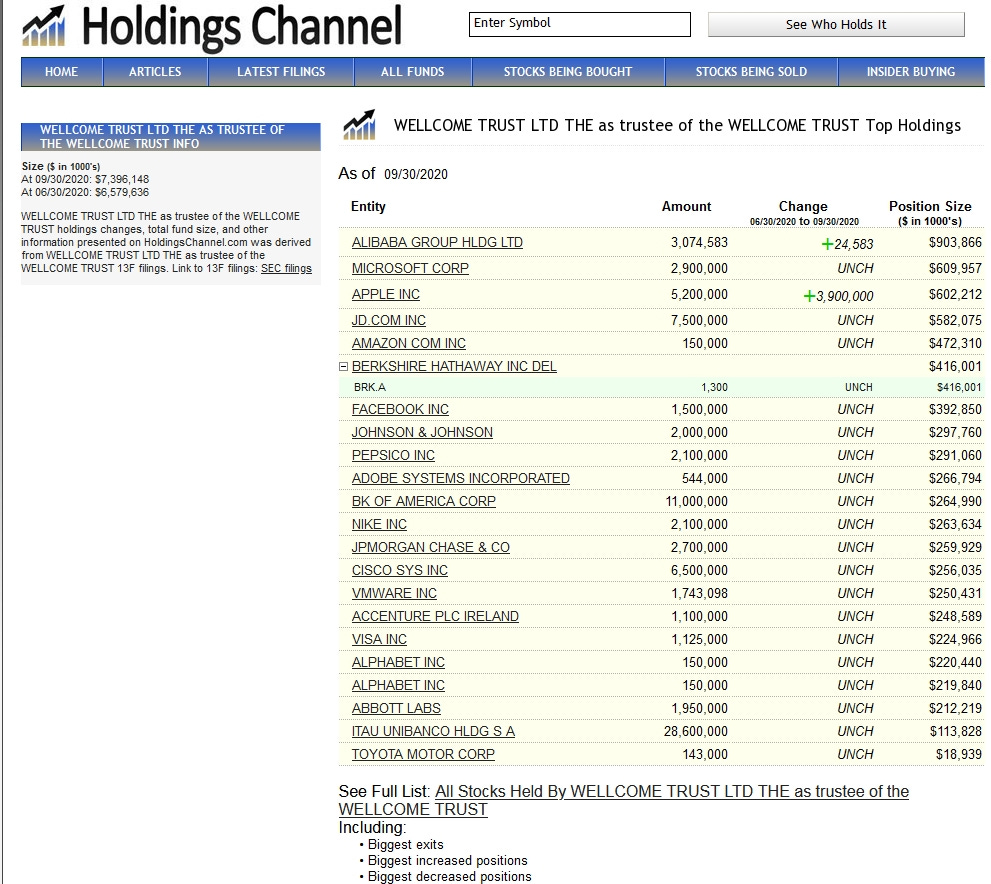Open JD.COM INC link
This screenshot has width=991, height=884.
(x=389, y=320)
